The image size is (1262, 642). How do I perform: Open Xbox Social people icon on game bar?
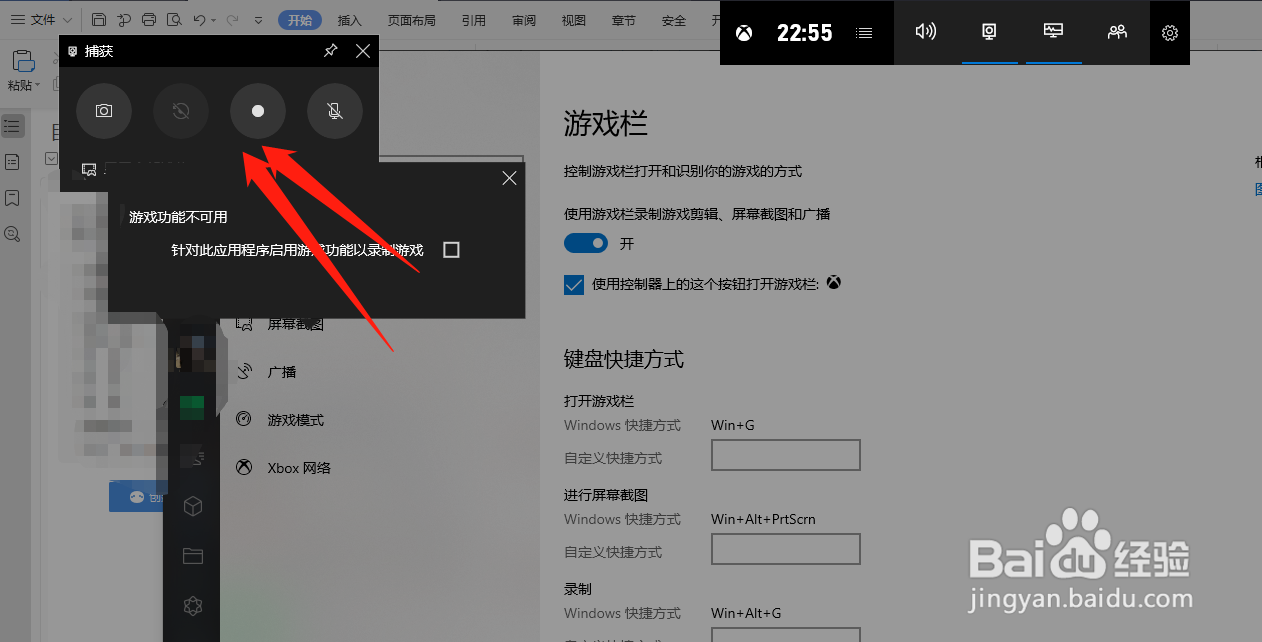1117,32
